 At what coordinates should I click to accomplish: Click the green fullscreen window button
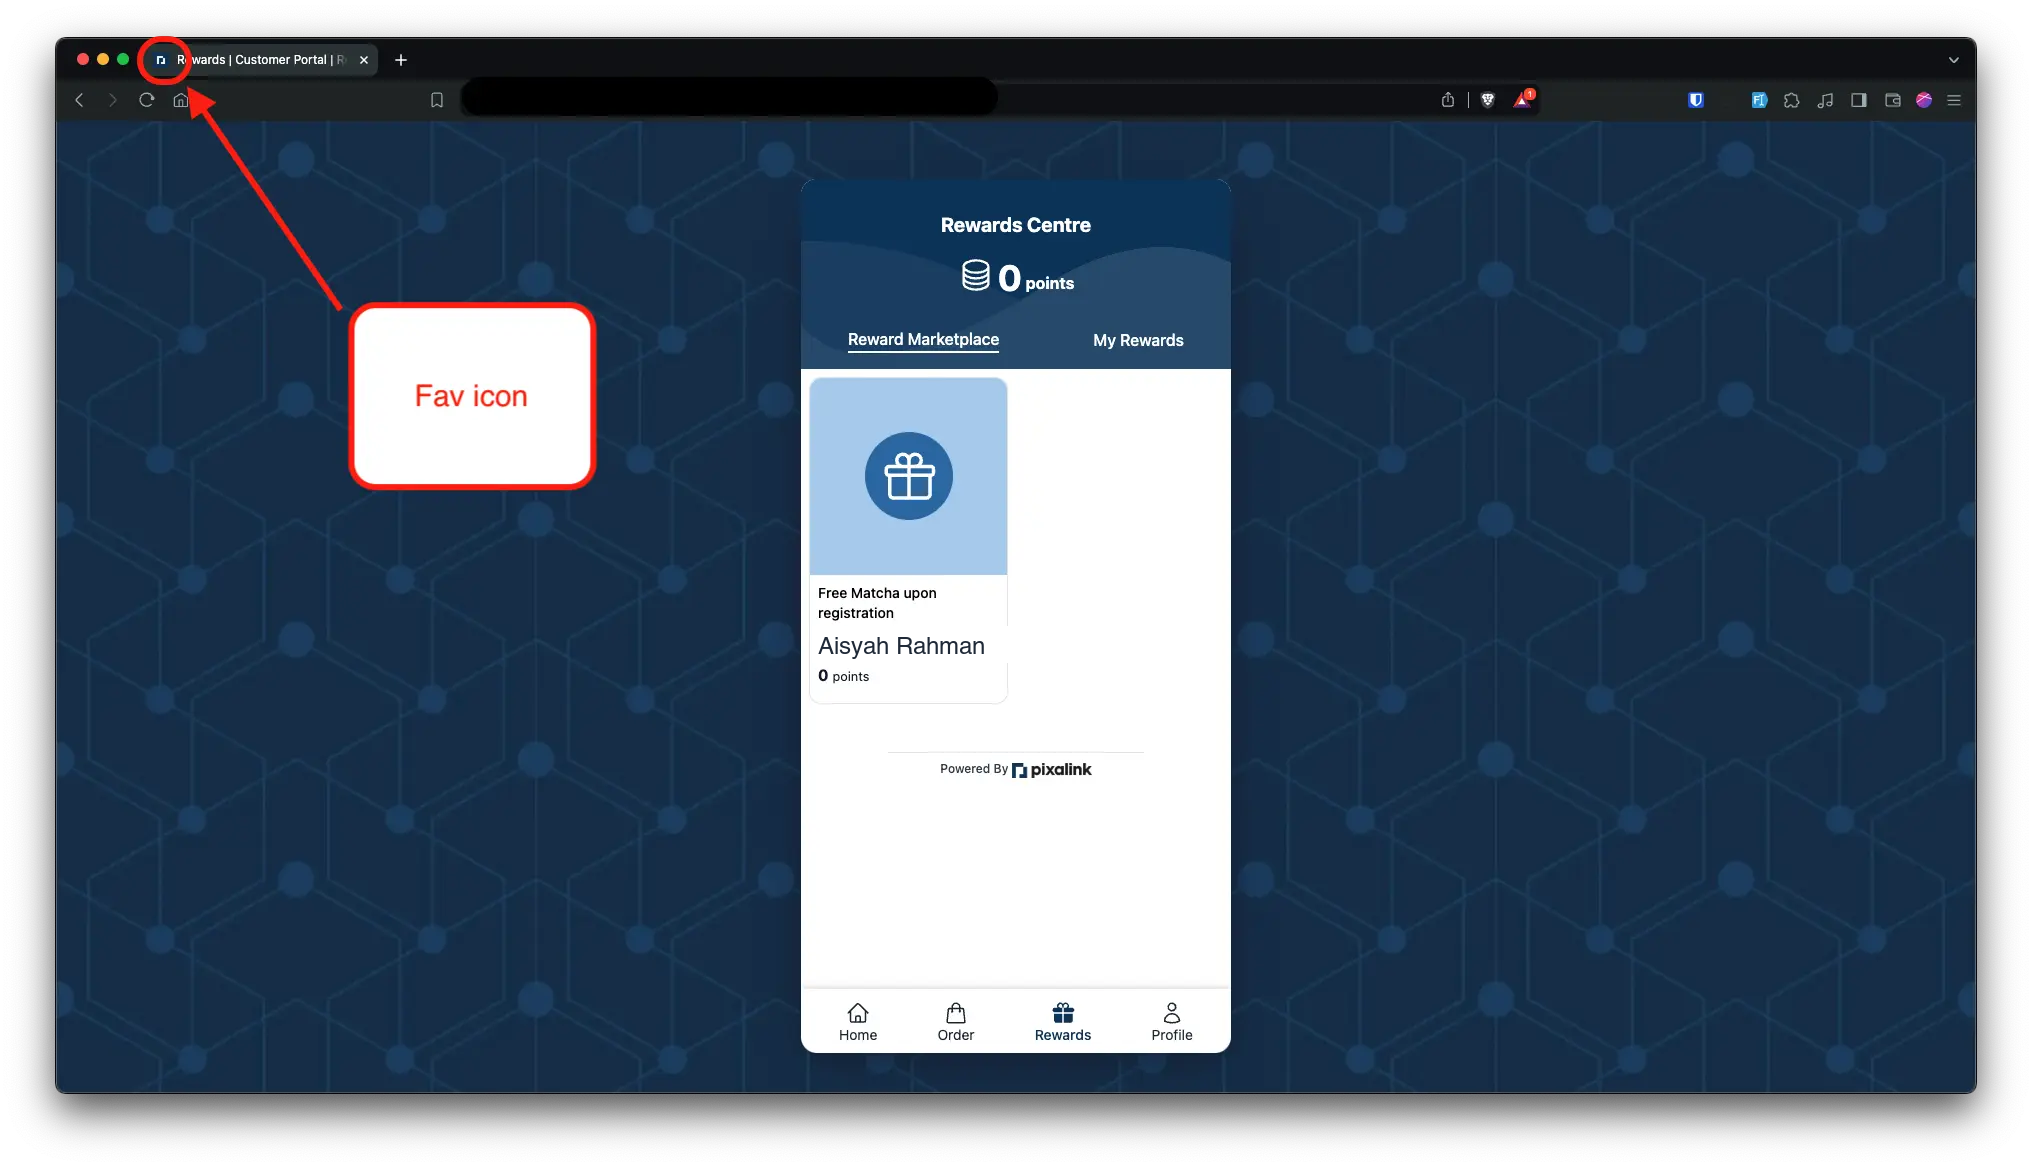coord(123,60)
